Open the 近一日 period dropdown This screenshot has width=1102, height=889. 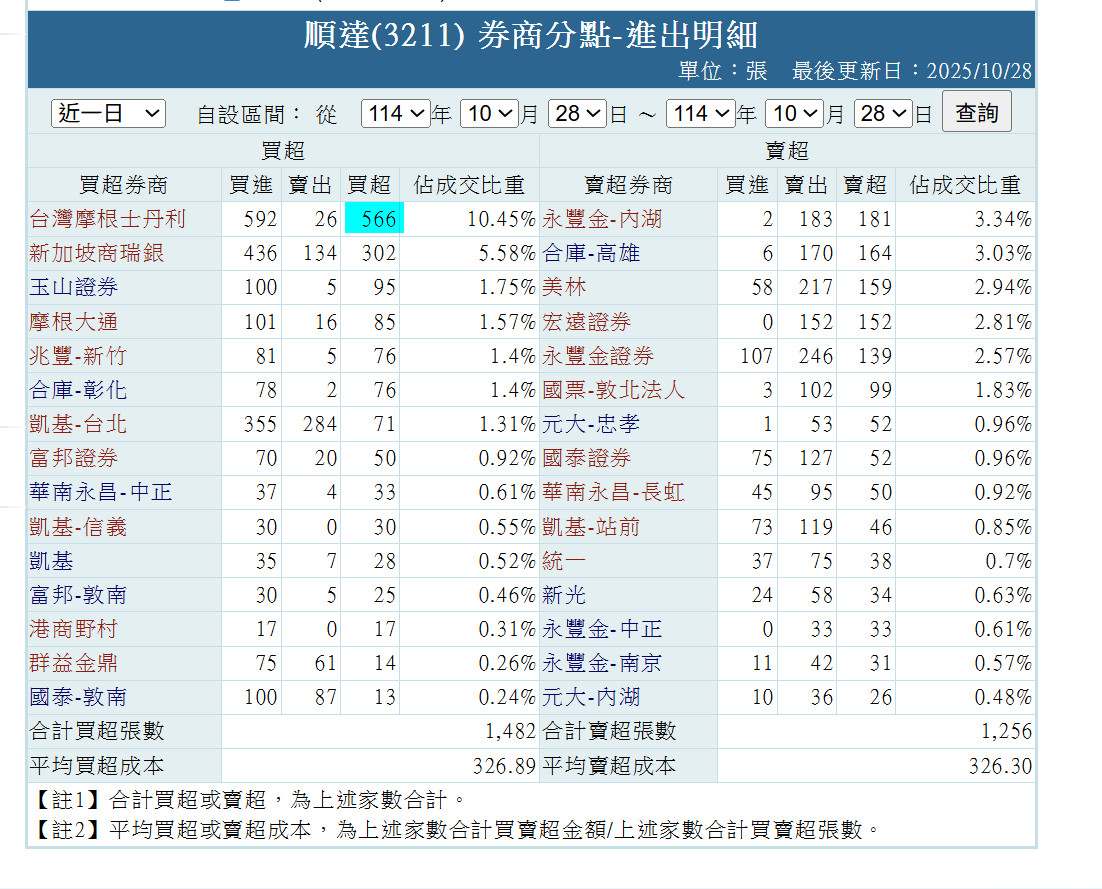click(108, 113)
